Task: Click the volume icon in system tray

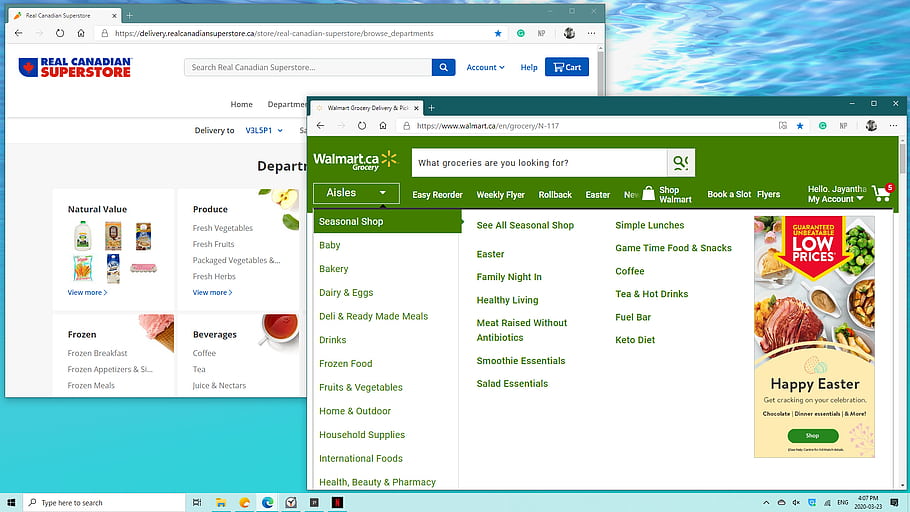Action: pos(796,503)
